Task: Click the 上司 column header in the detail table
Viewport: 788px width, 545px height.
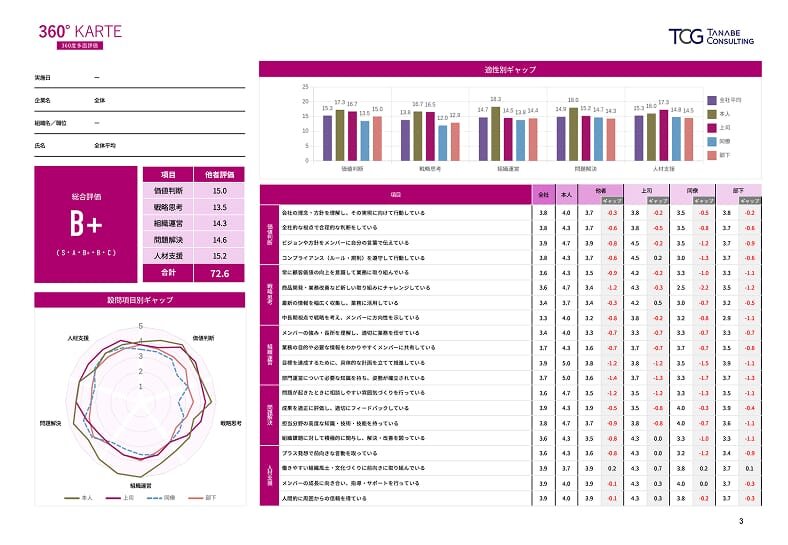Action: (x=647, y=191)
